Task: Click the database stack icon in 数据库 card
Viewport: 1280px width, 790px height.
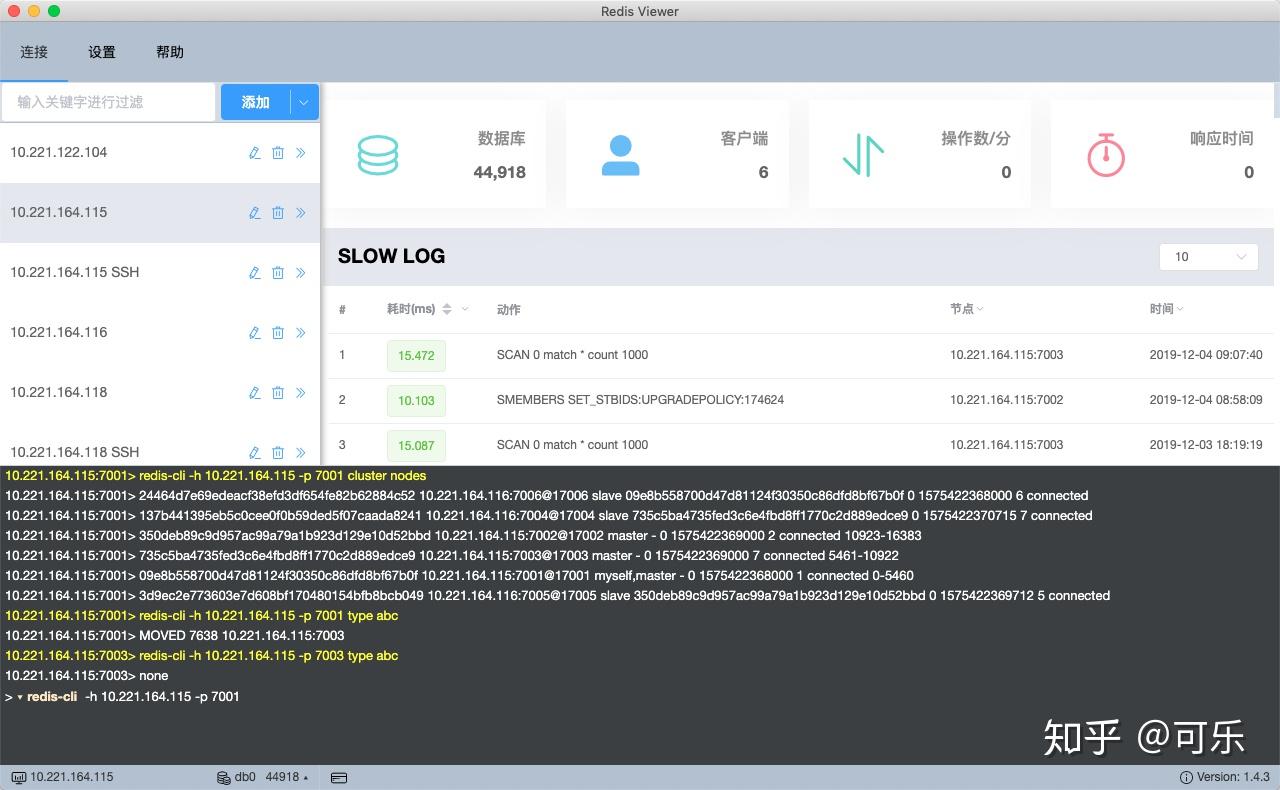Action: pos(377,155)
